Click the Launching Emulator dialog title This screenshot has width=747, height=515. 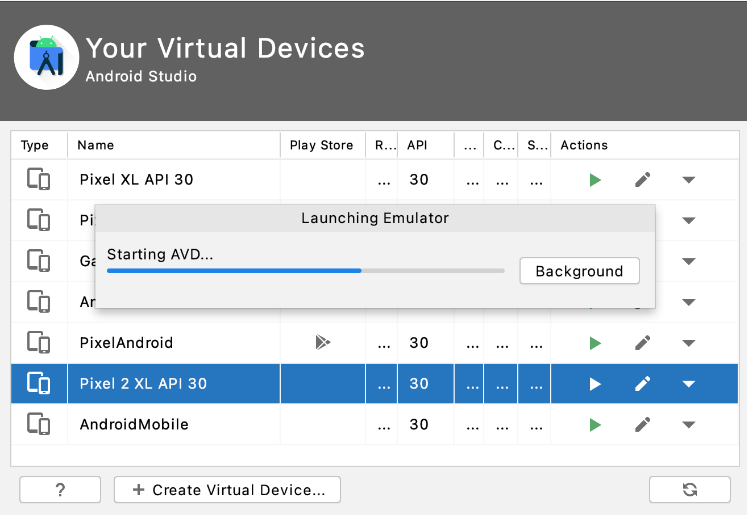375,218
